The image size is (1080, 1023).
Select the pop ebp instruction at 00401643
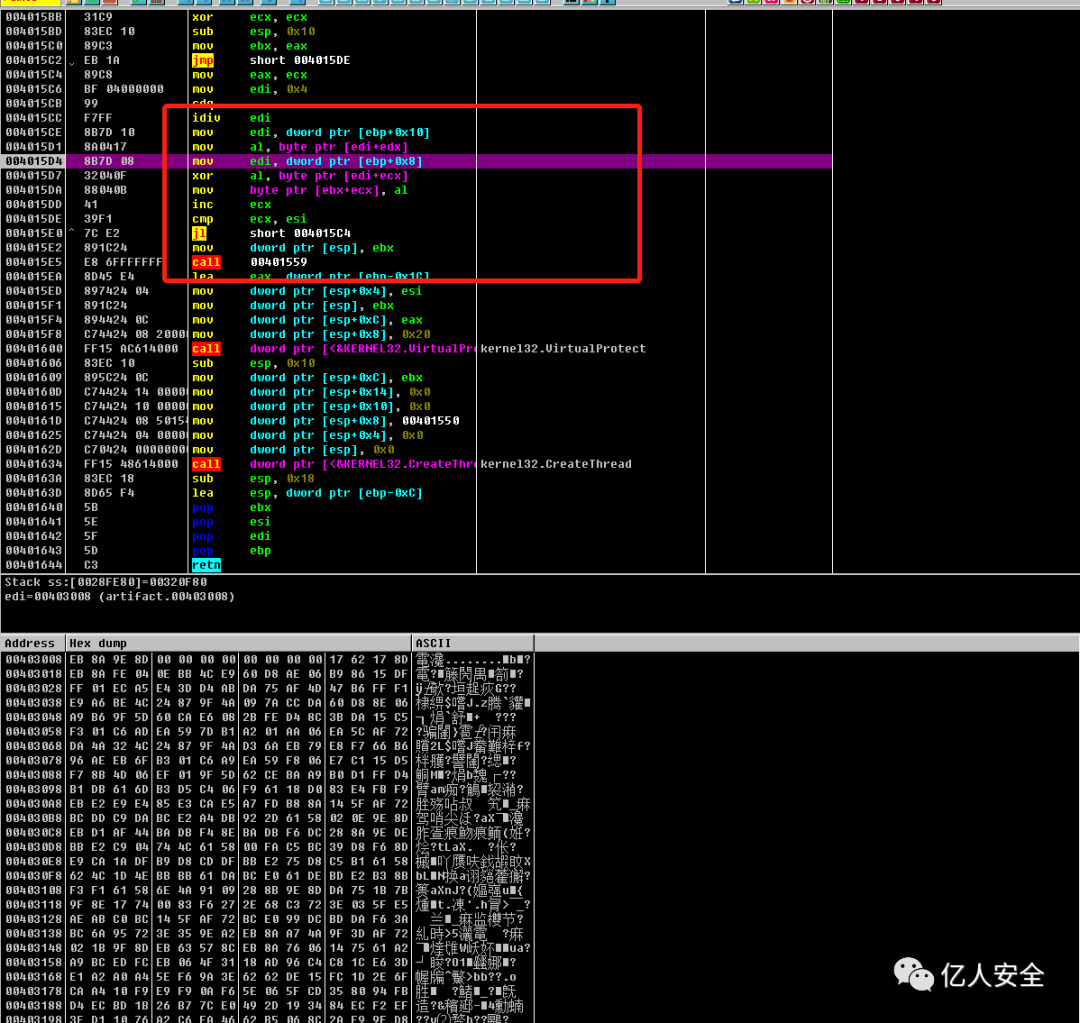point(231,552)
